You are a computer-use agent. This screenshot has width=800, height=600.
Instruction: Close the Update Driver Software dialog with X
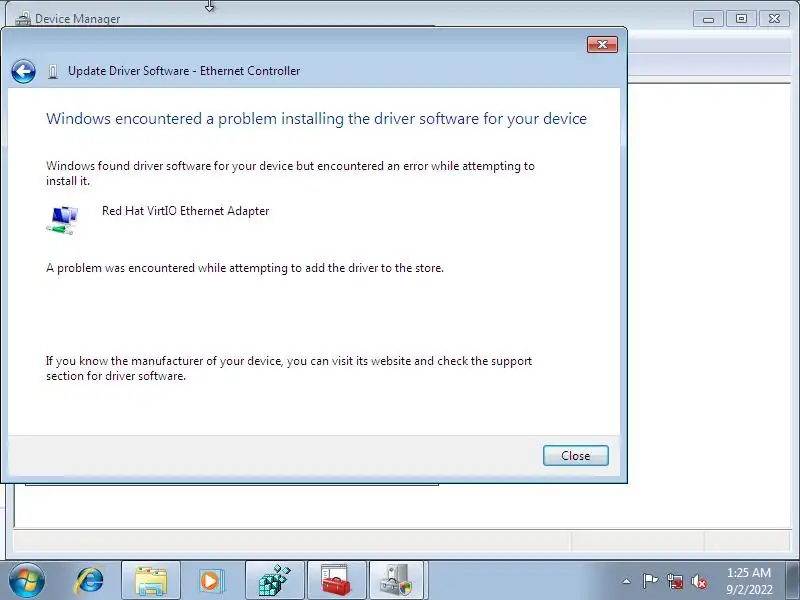click(602, 44)
